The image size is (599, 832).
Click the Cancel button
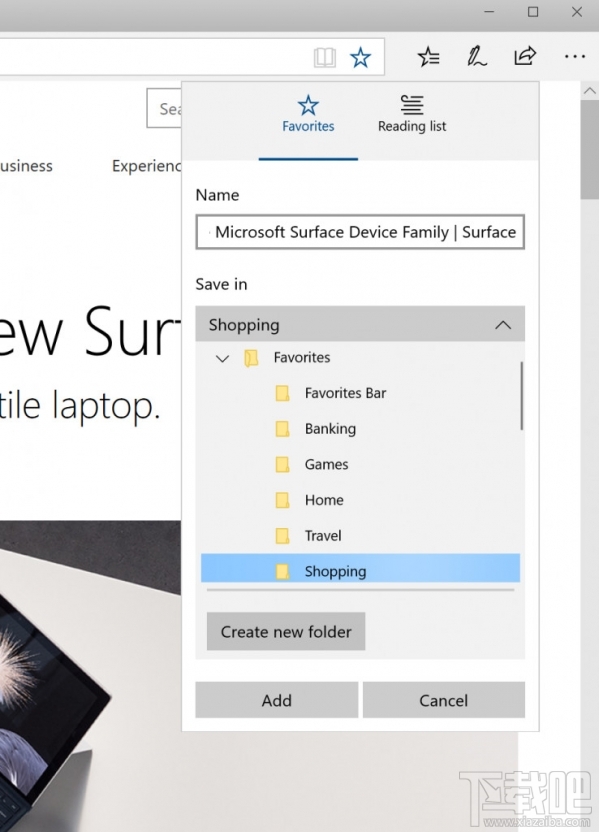(444, 700)
